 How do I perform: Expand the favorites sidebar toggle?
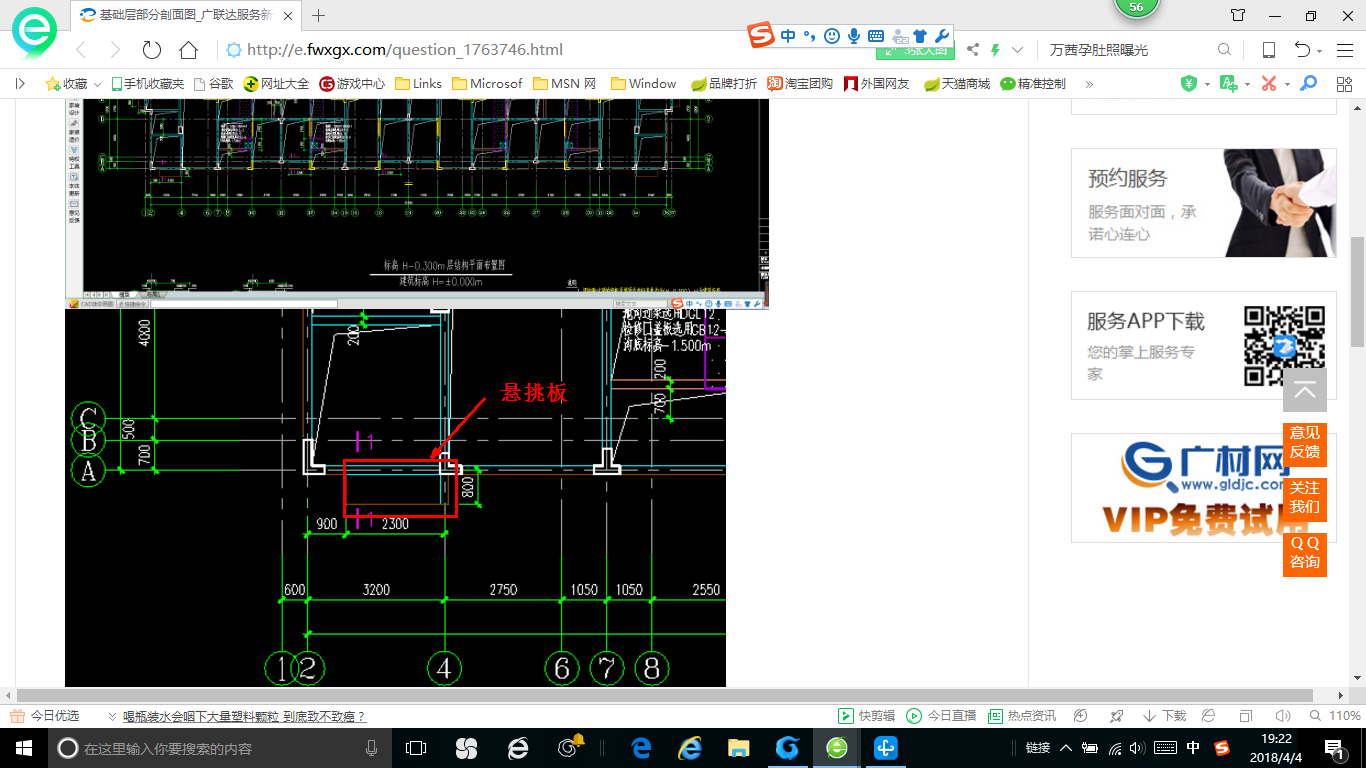(x=20, y=84)
